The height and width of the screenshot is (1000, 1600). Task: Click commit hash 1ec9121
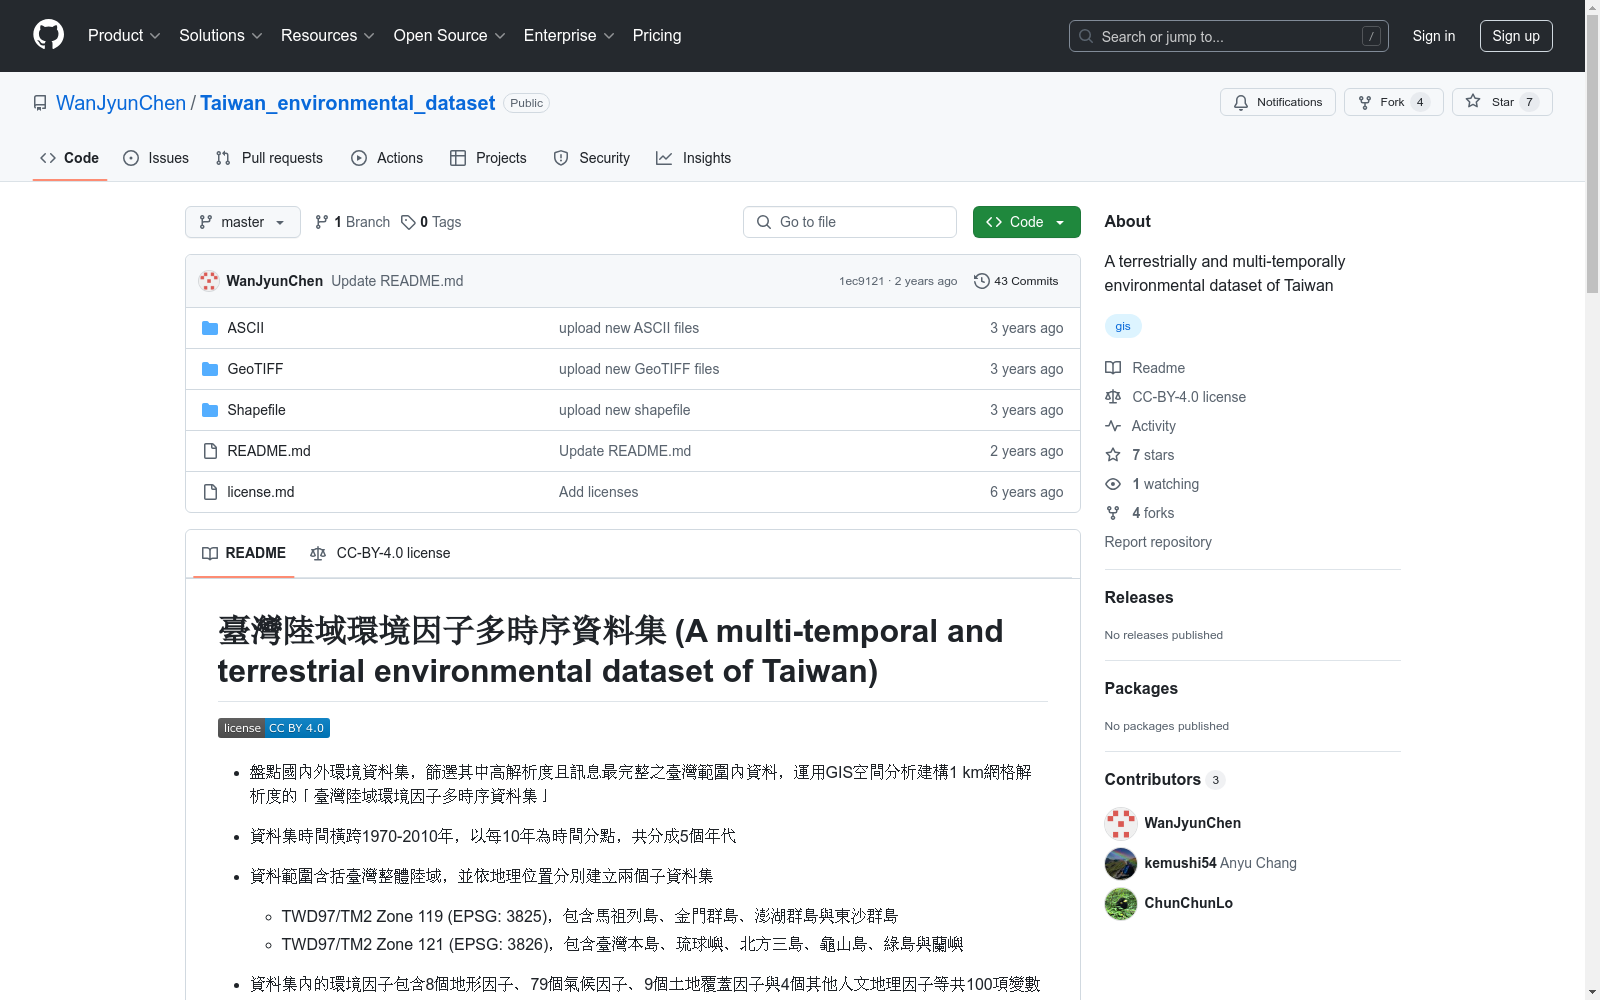(x=862, y=281)
